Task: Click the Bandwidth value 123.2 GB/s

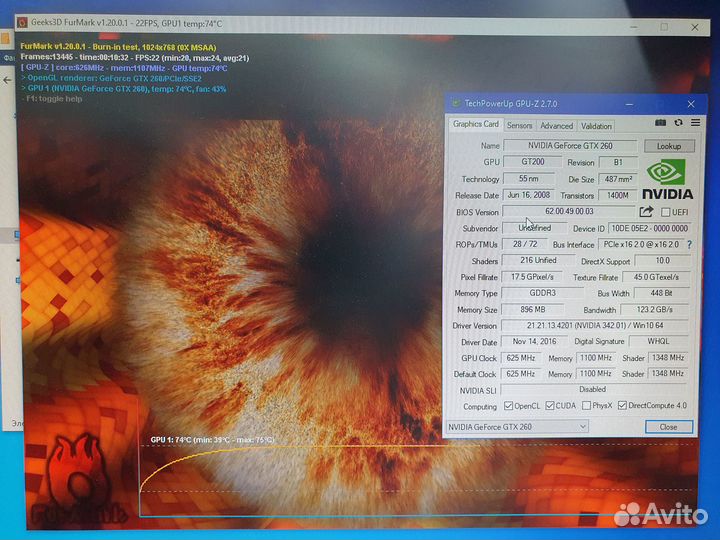Action: [x=654, y=310]
